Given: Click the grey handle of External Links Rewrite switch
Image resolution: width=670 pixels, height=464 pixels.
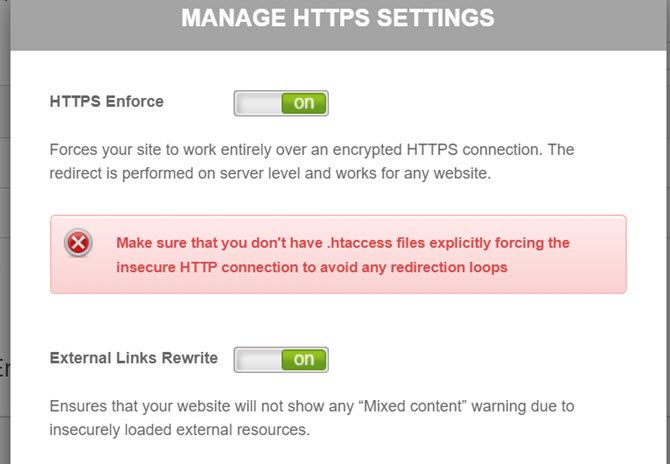Looking at the screenshot, I should [258, 359].
